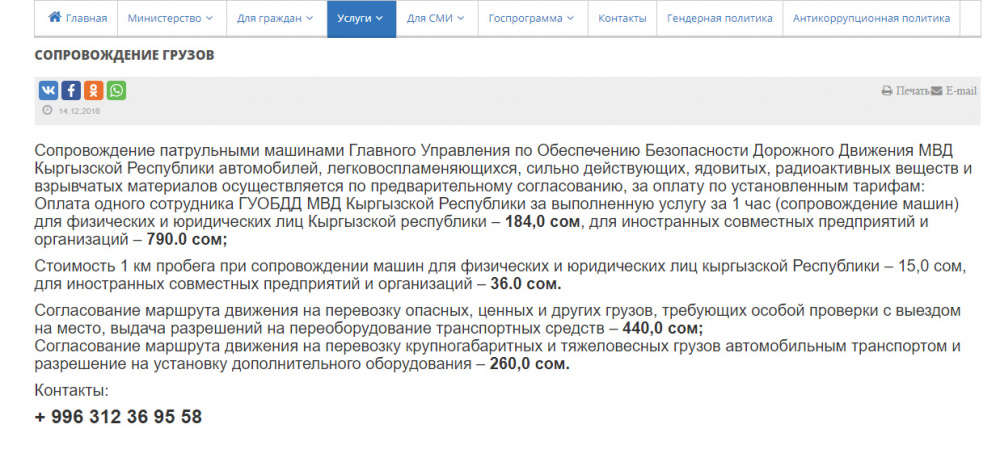Click the phone number +996 312 36 95 58
Image resolution: width=1000 pixels, height=462 pixels.
[118, 417]
